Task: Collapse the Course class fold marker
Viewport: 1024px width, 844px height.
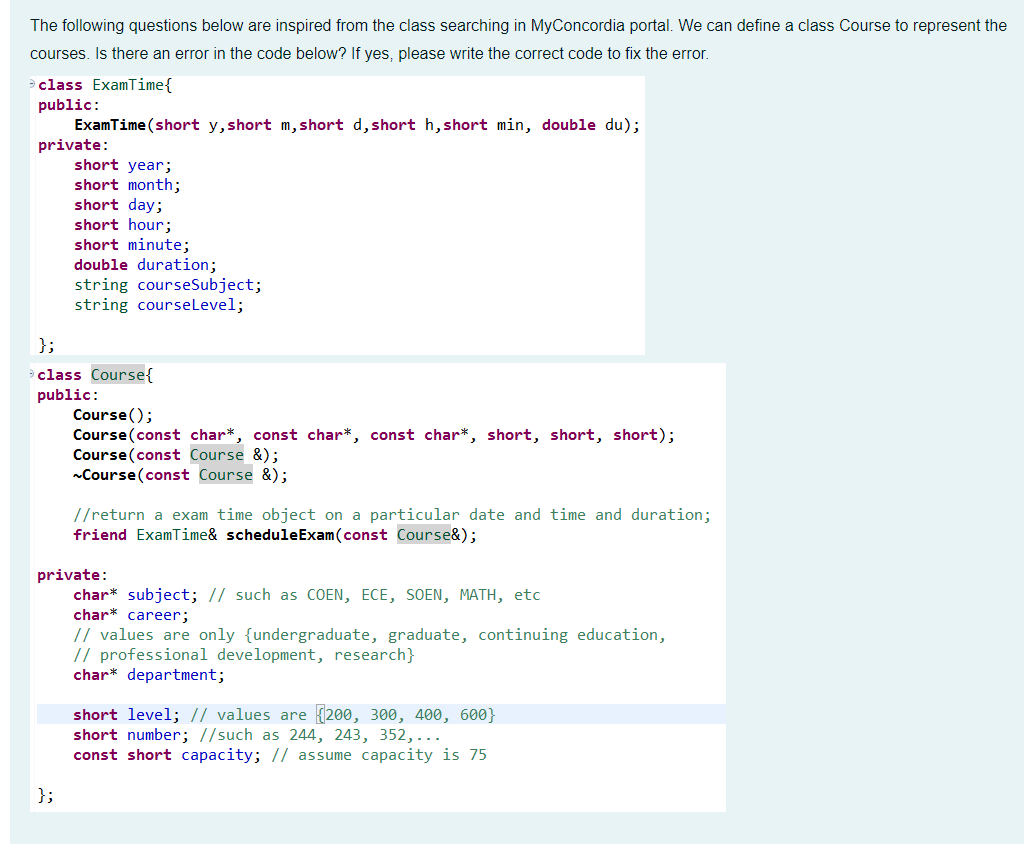Action: 29,373
